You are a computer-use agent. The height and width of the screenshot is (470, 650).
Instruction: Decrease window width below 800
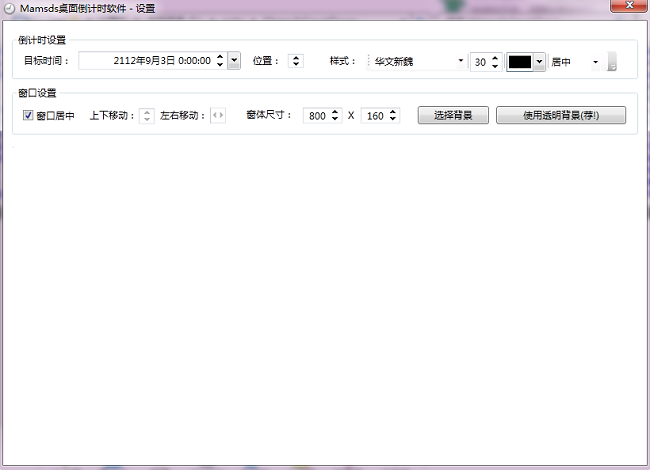pos(335,119)
